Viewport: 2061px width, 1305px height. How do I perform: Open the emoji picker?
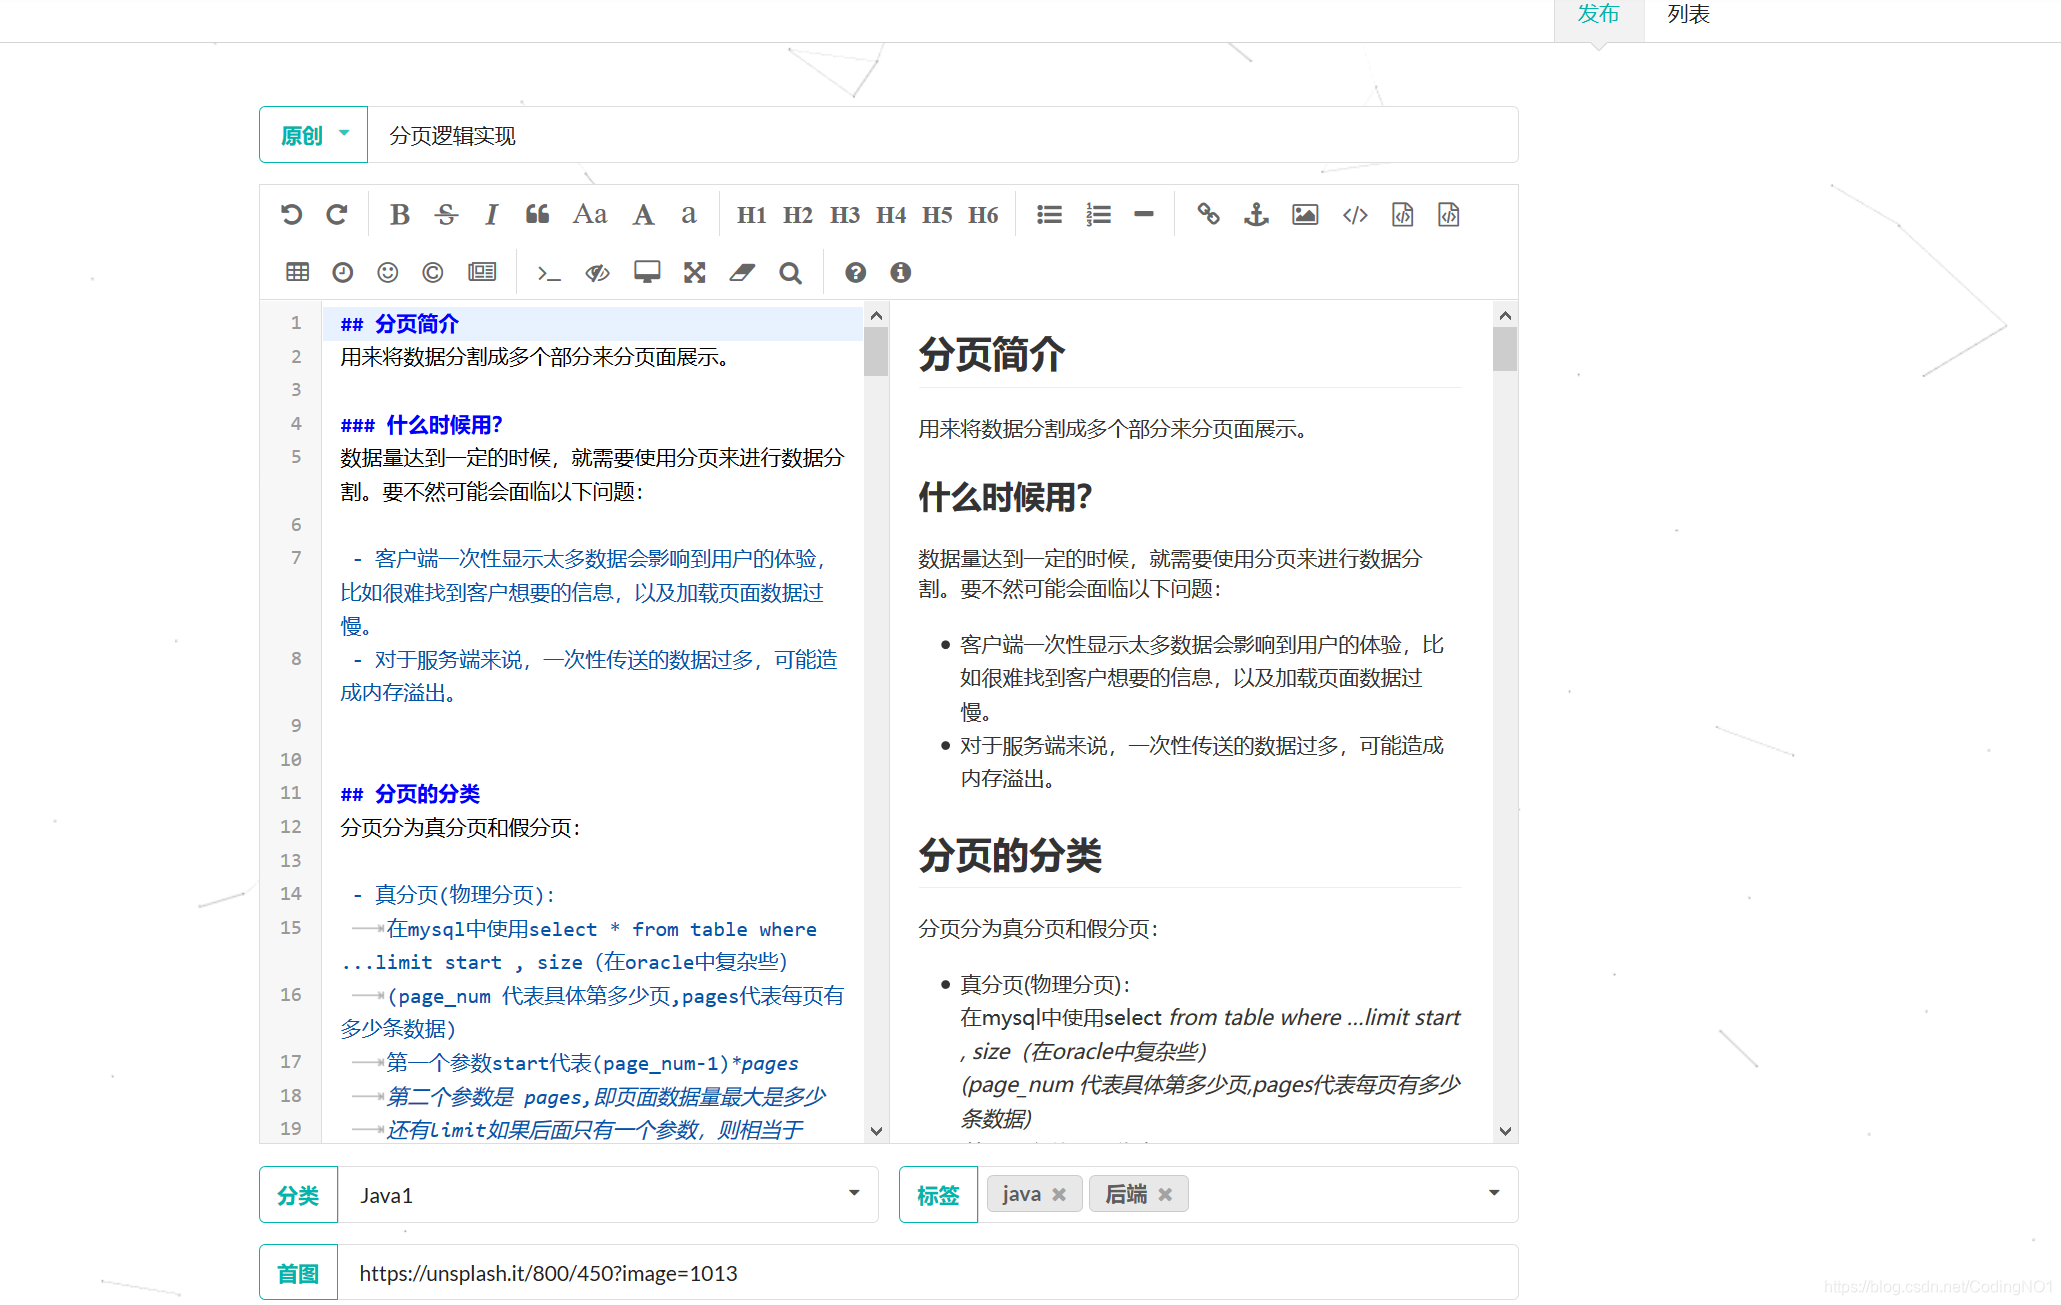(x=388, y=272)
